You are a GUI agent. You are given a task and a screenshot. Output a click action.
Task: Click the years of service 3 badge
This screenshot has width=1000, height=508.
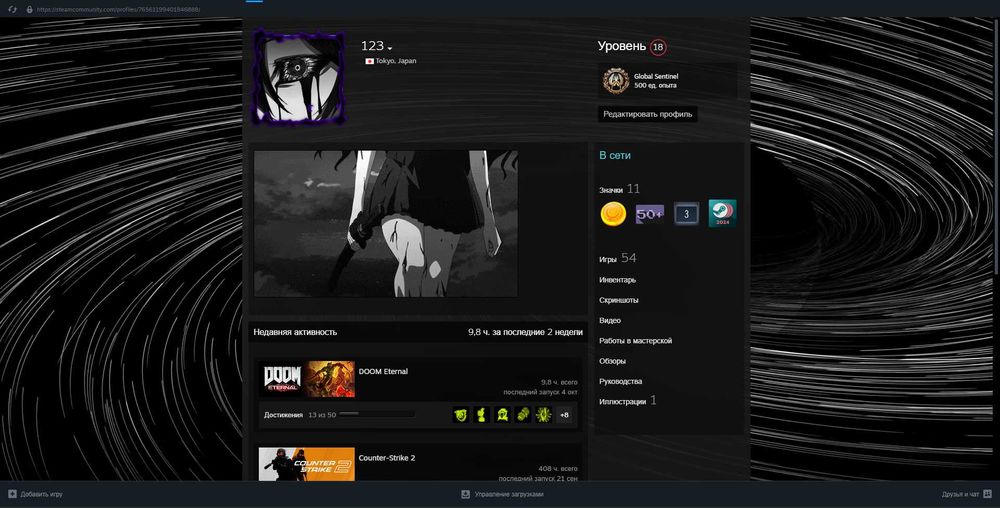click(686, 214)
